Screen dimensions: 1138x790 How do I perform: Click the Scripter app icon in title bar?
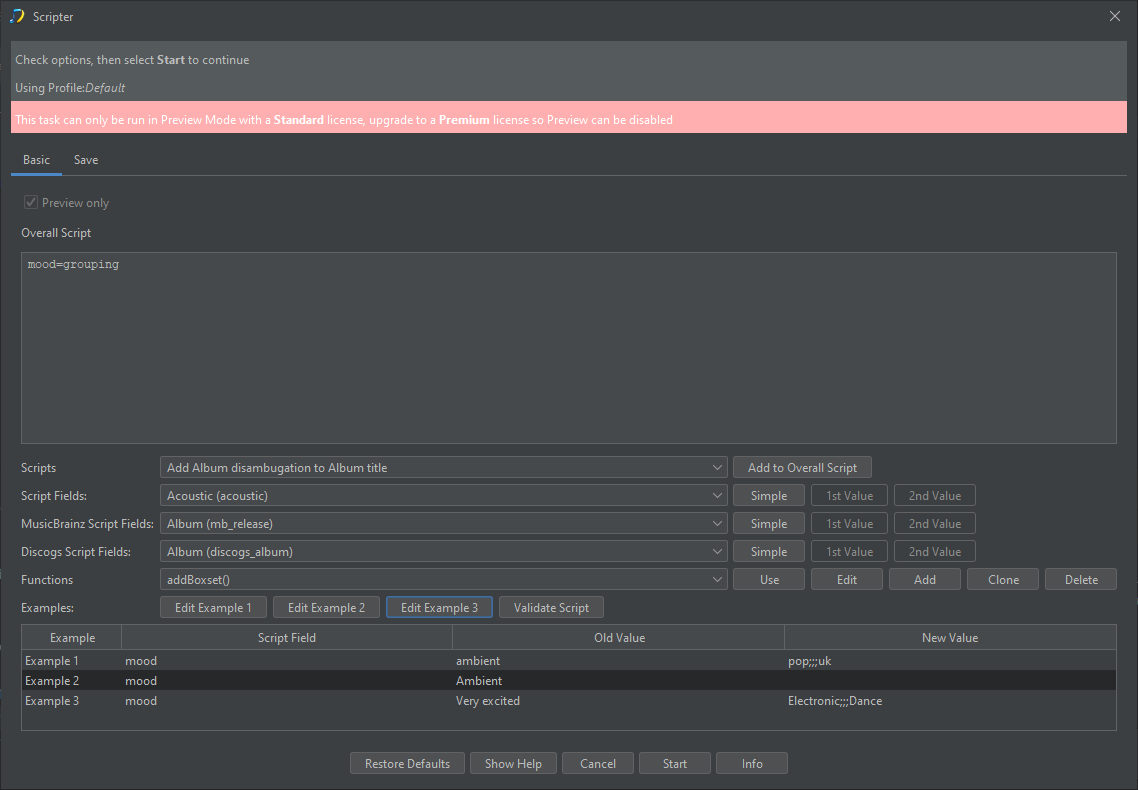click(x=17, y=16)
